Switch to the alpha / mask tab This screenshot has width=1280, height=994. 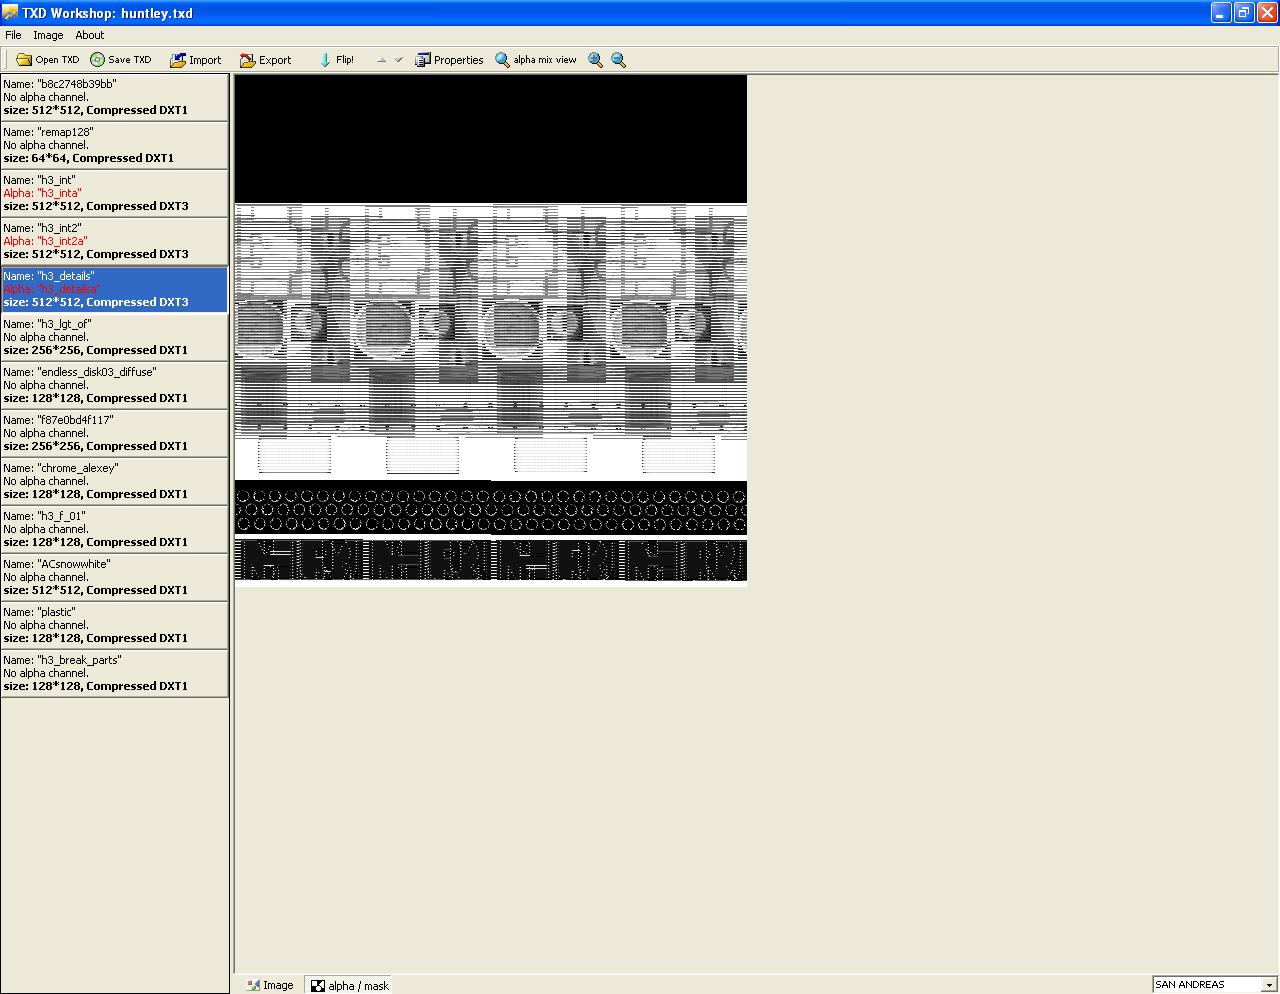tap(349, 985)
